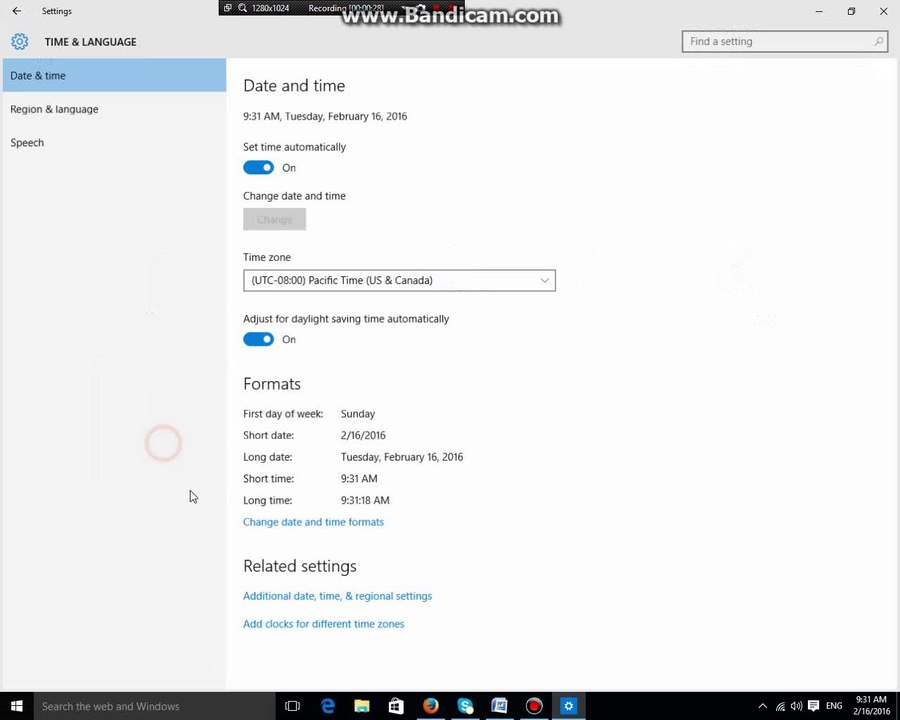Click the Find a setting search box
This screenshot has height=720, width=900.
point(785,41)
